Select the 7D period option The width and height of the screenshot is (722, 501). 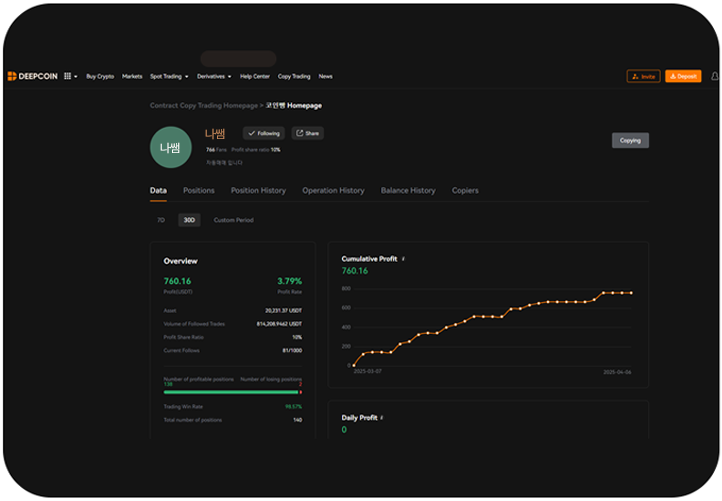coord(160,220)
